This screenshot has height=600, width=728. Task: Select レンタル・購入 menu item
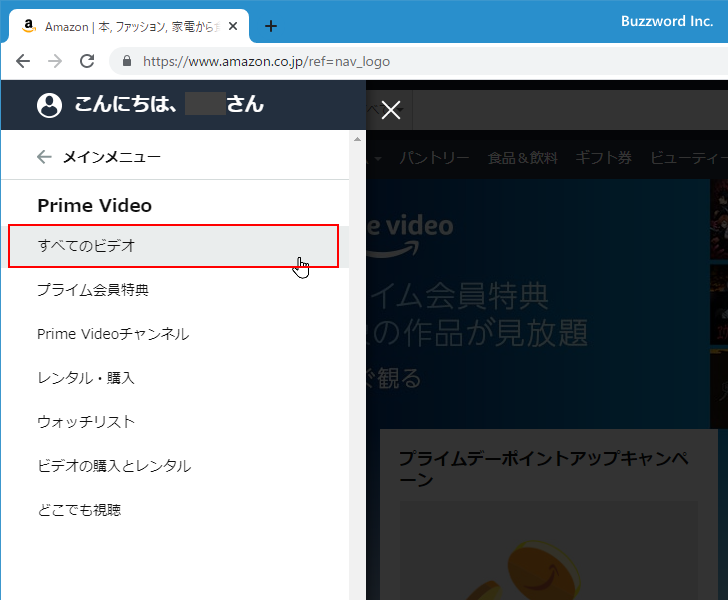tap(175, 378)
